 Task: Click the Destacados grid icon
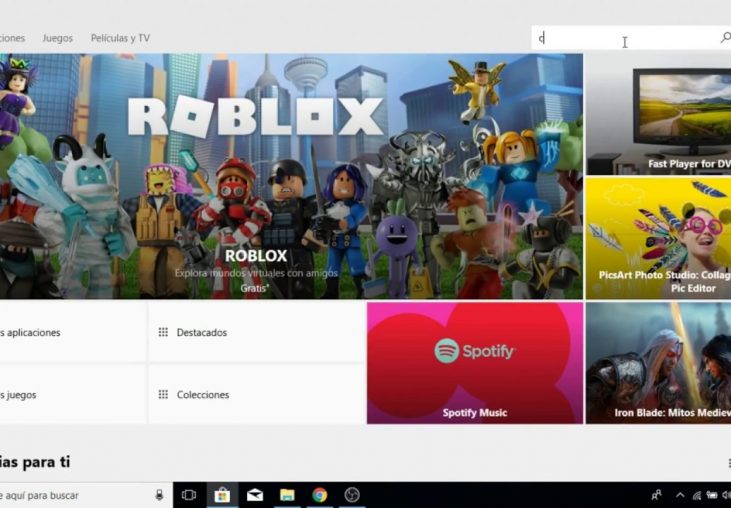click(x=163, y=332)
